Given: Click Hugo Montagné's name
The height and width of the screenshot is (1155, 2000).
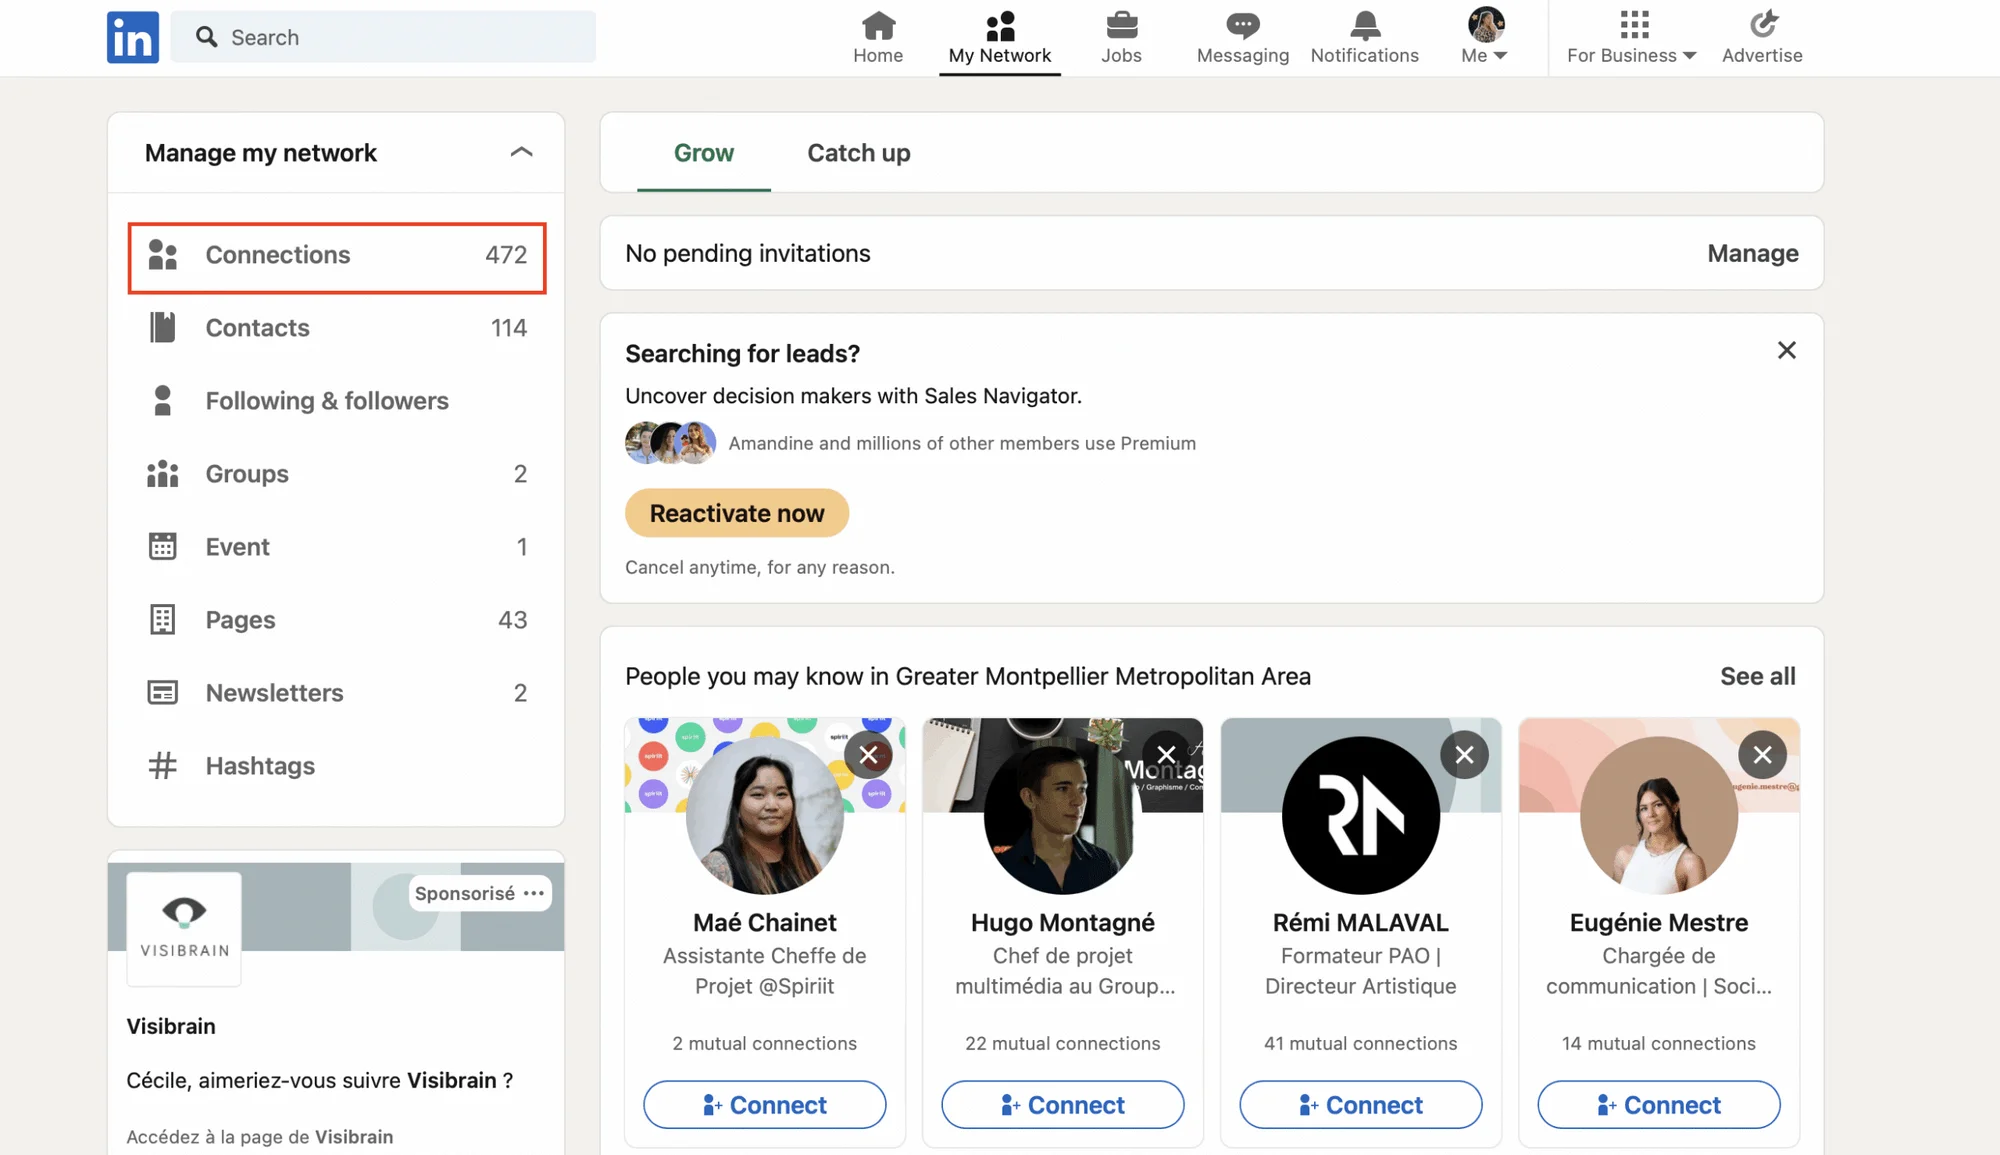Looking at the screenshot, I should tap(1063, 923).
